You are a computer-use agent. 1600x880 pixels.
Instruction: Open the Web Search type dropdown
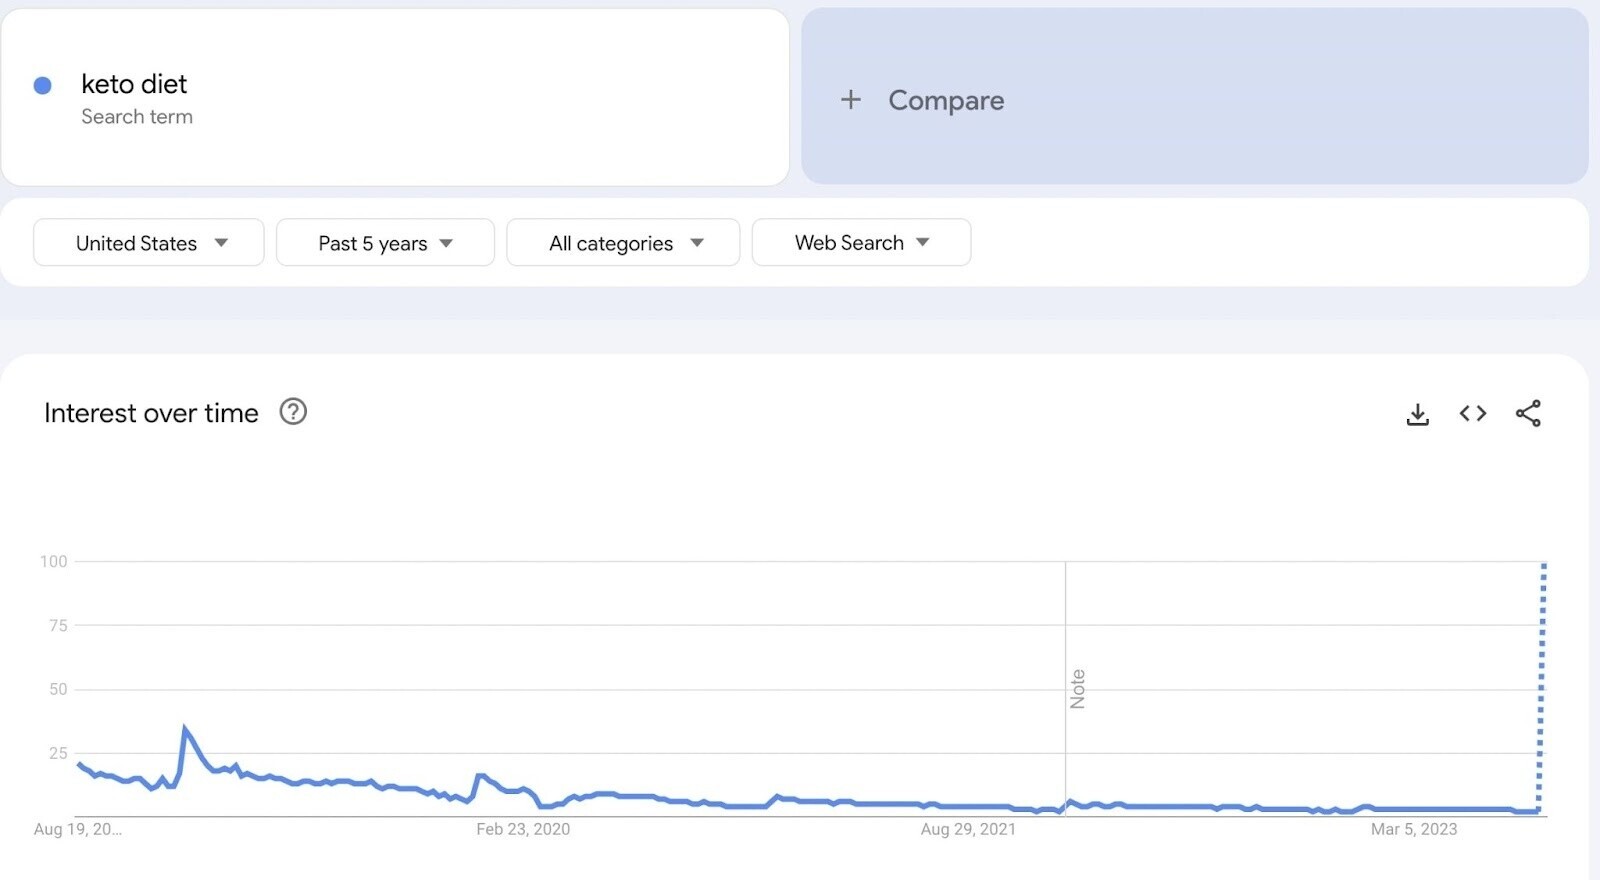(x=861, y=243)
